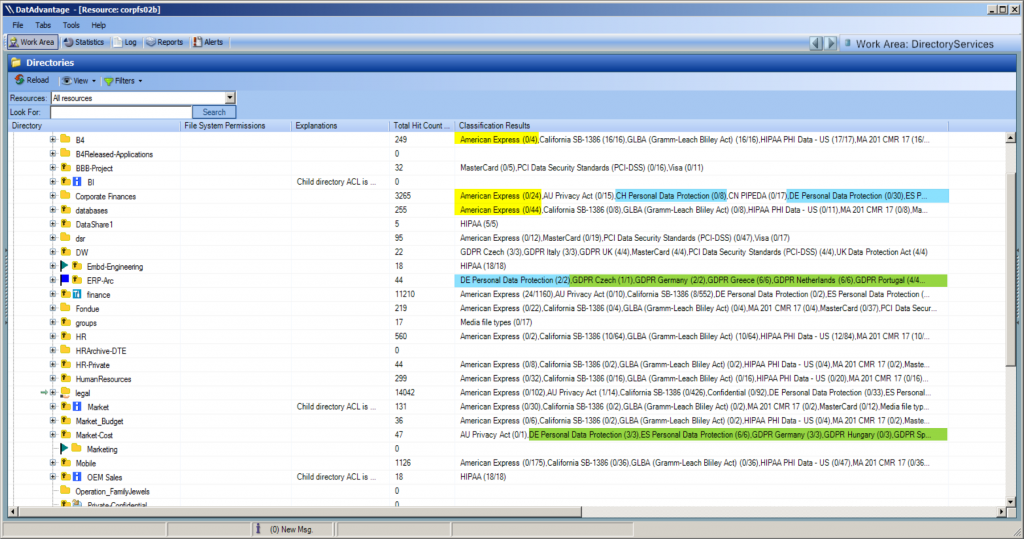
Task: Sort by Directory column header
Action: tap(95, 125)
